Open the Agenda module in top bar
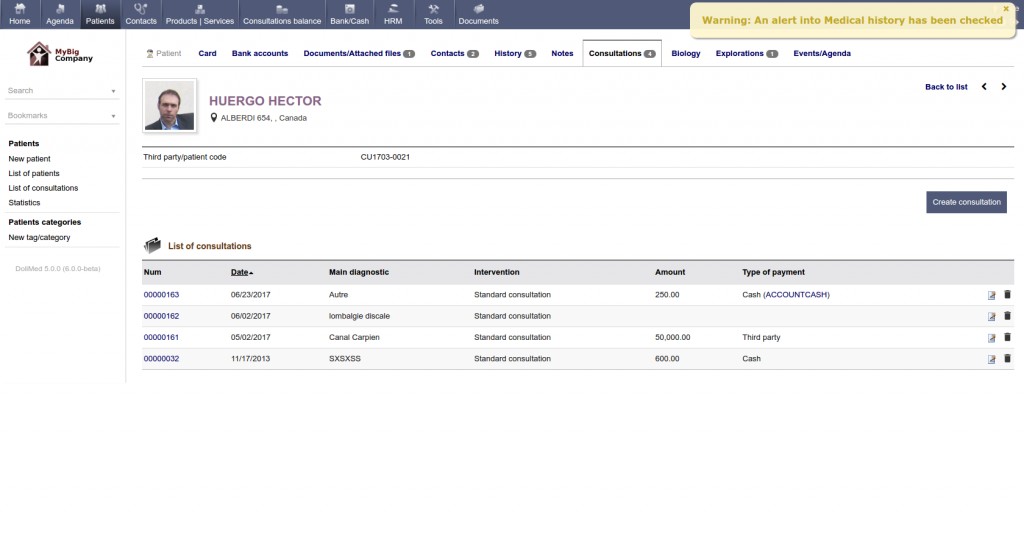This screenshot has width=1024, height=541. [60, 14]
